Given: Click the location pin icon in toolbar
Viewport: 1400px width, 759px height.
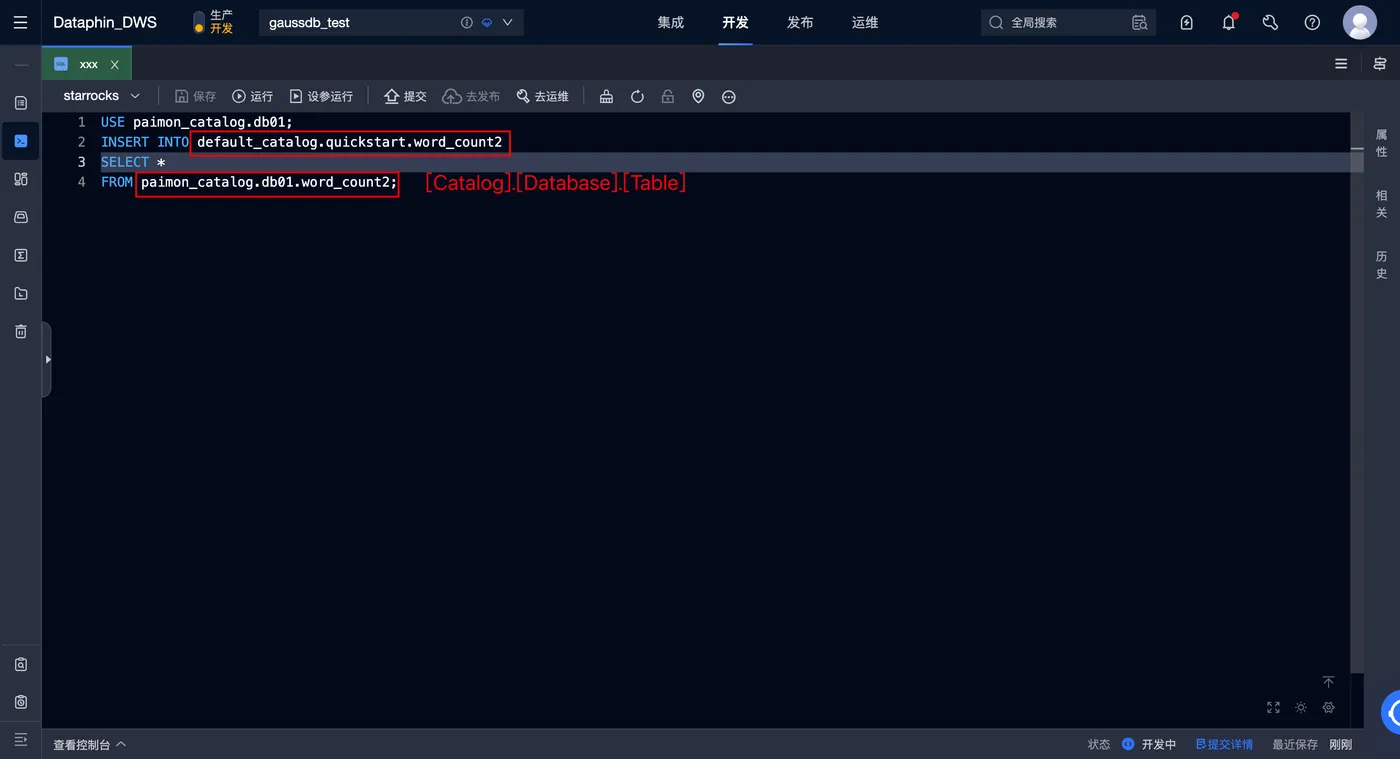Looking at the screenshot, I should click(x=698, y=97).
